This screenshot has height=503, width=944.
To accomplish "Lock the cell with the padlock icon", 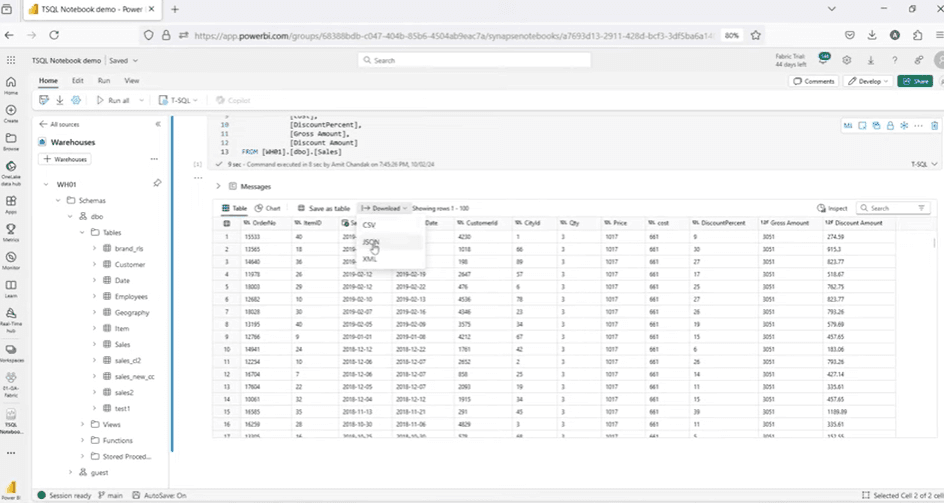I will point(890,125).
